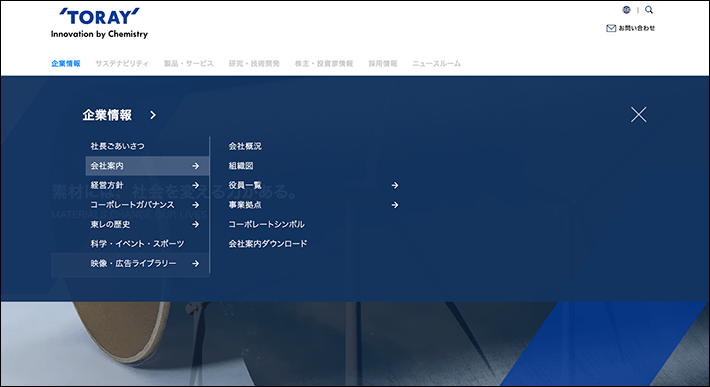Screen dimensions: 710x387
Task: Select 東レの歴史 menu entry
Action: click(110, 224)
